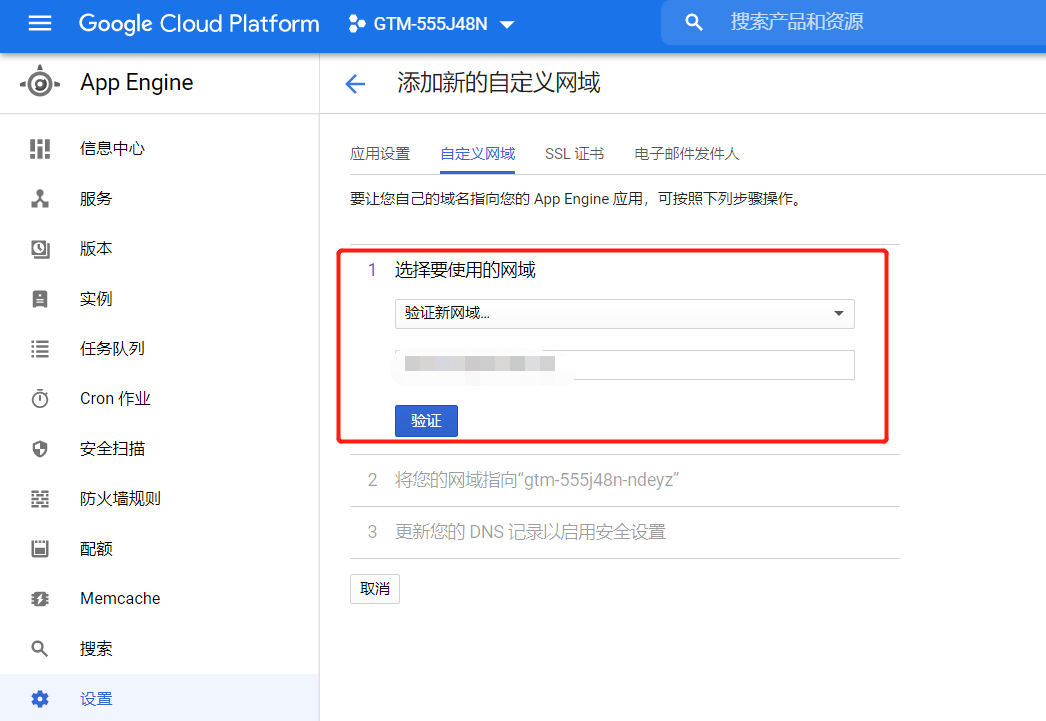1046x721 pixels.
Task: Click the App Engine sidebar title
Action: tap(137, 83)
